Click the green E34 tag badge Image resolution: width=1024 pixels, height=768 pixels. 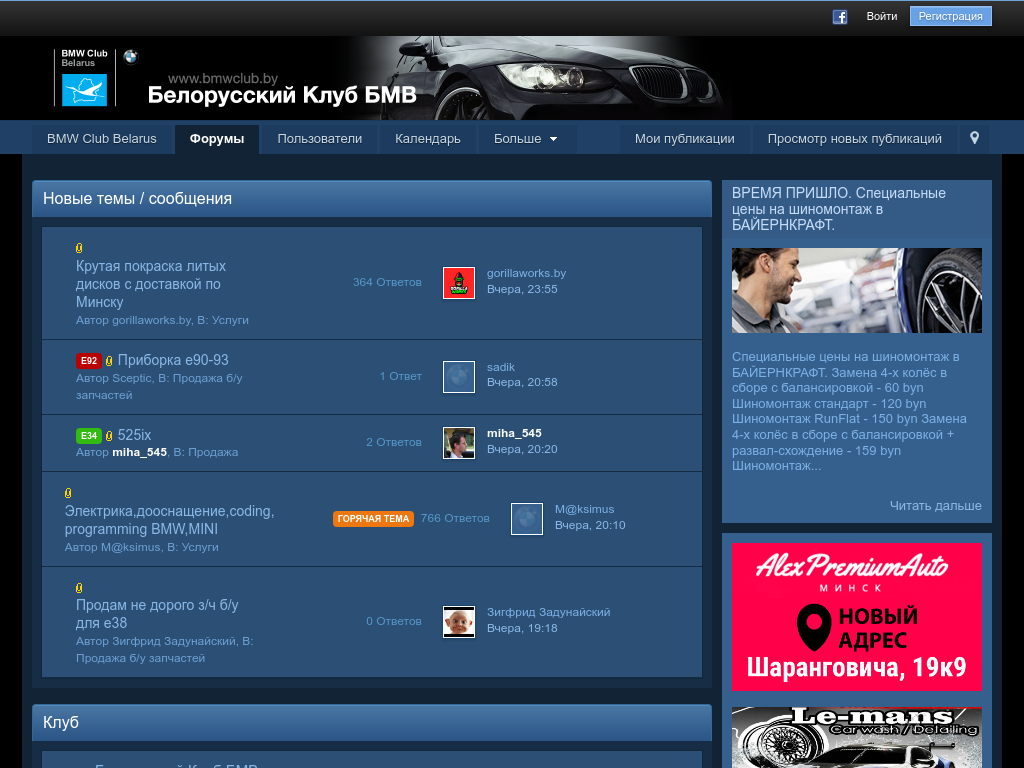pyautogui.click(x=88, y=436)
